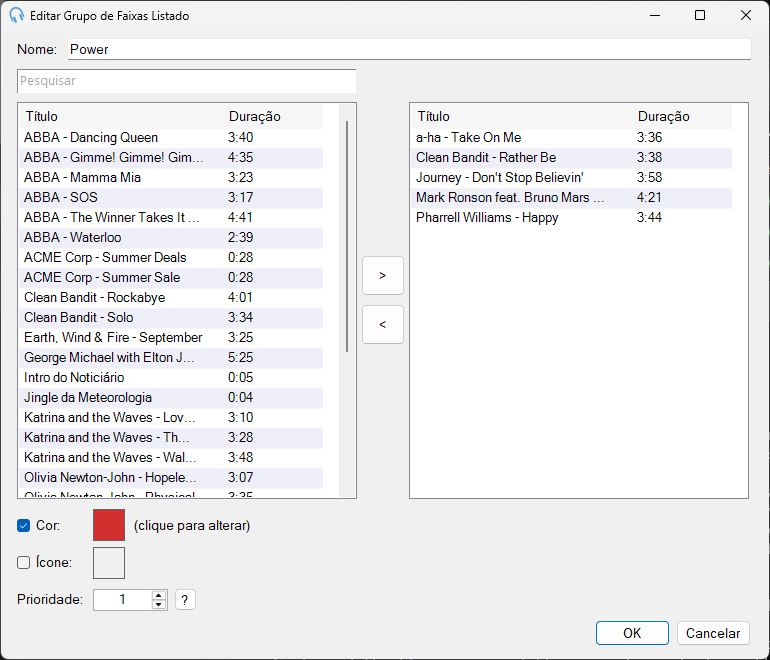Image resolution: width=770 pixels, height=660 pixels.
Task: Click the Prioridade value field
Action: coord(123,600)
